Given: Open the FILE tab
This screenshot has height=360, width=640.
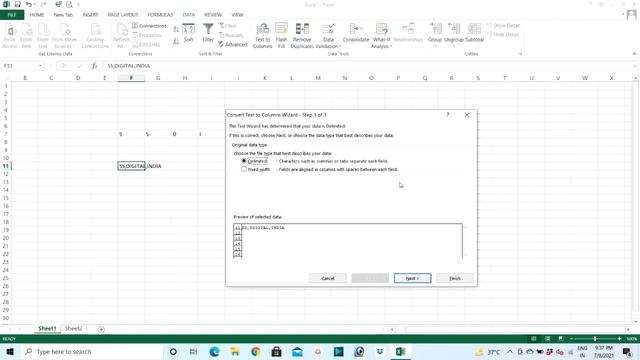Looking at the screenshot, I should coord(12,15).
